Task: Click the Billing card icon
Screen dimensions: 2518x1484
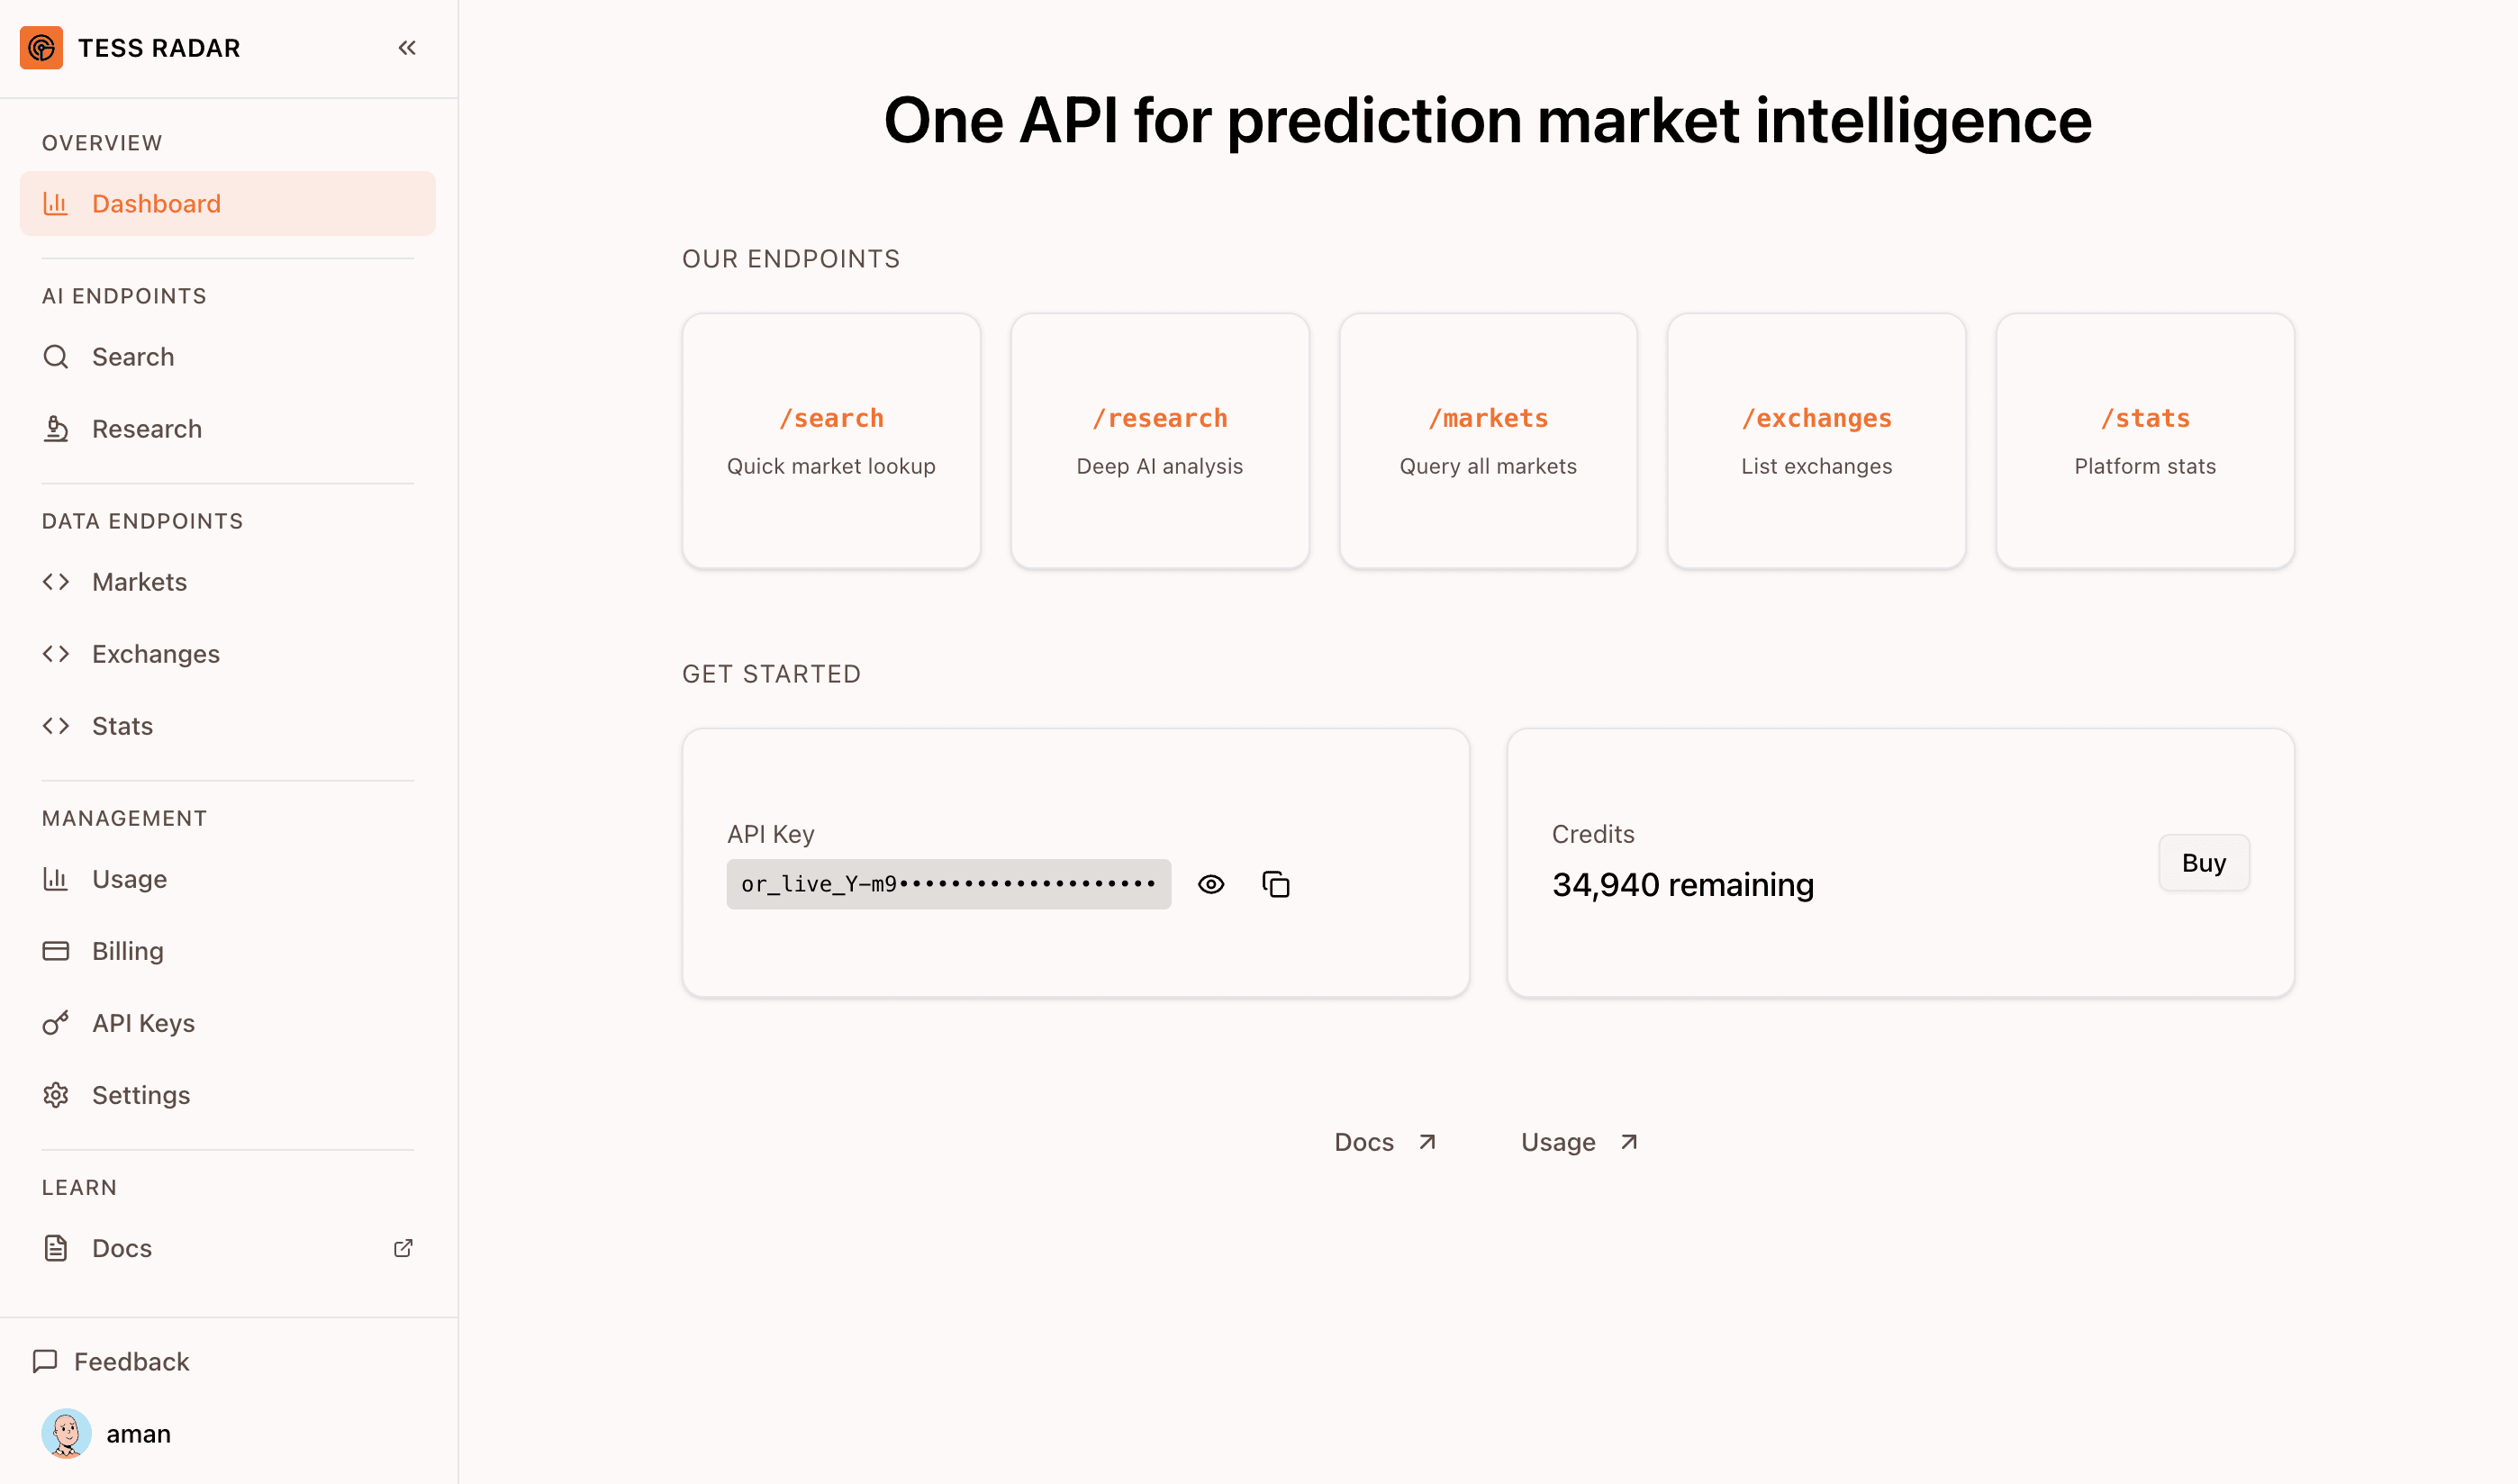Action: click(x=56, y=951)
